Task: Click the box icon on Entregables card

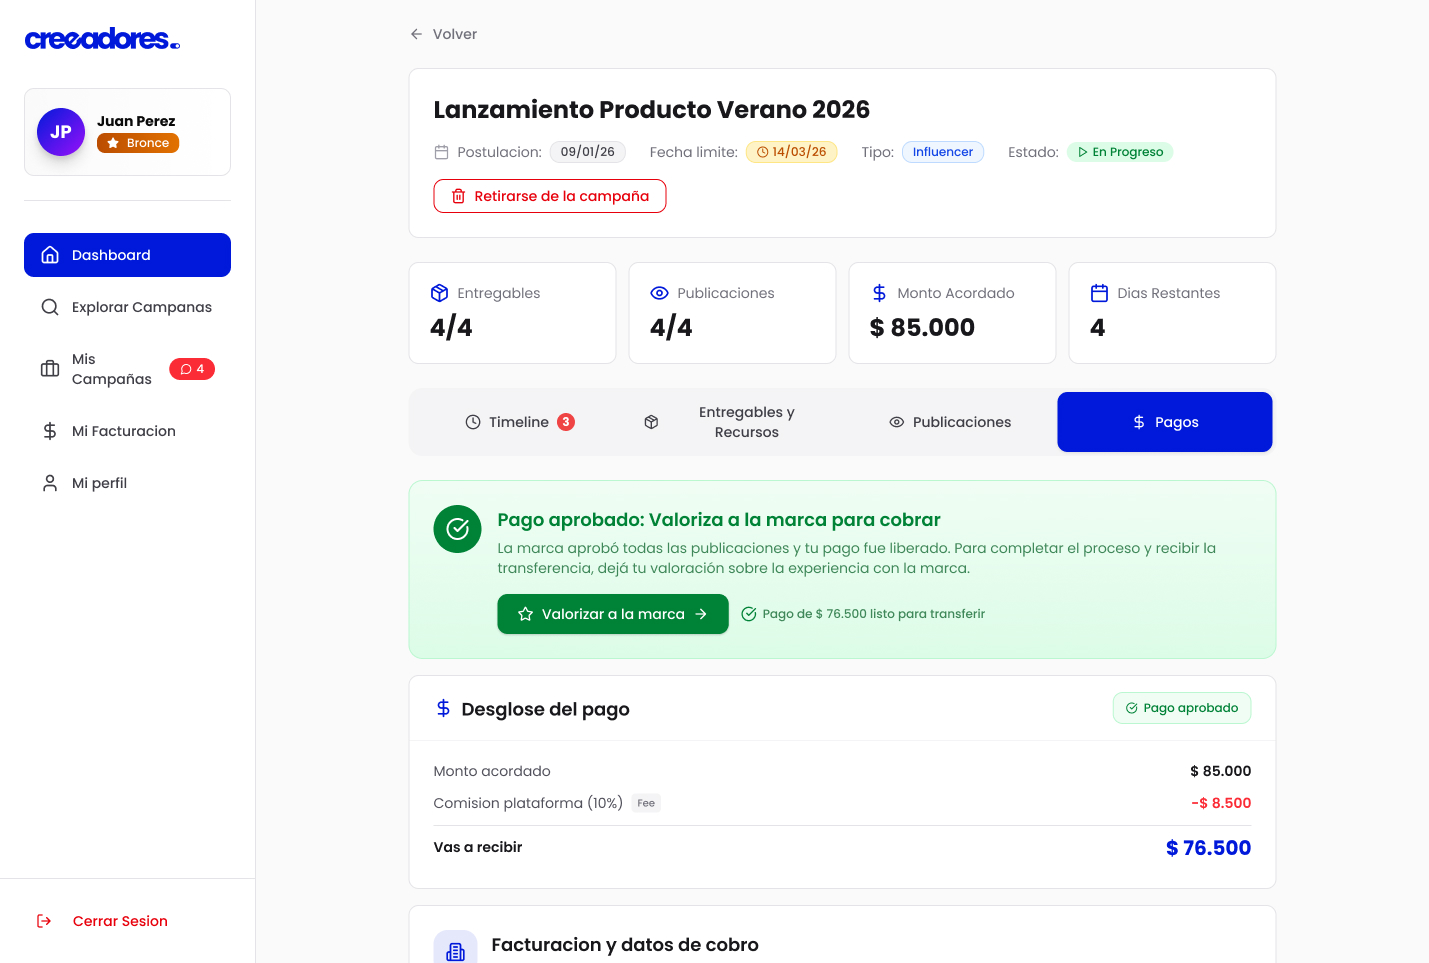Action: tap(439, 293)
